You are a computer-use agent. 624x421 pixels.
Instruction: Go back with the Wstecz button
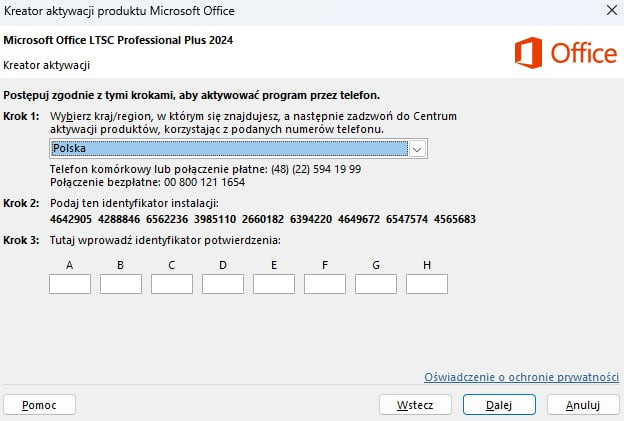pyautogui.click(x=415, y=405)
